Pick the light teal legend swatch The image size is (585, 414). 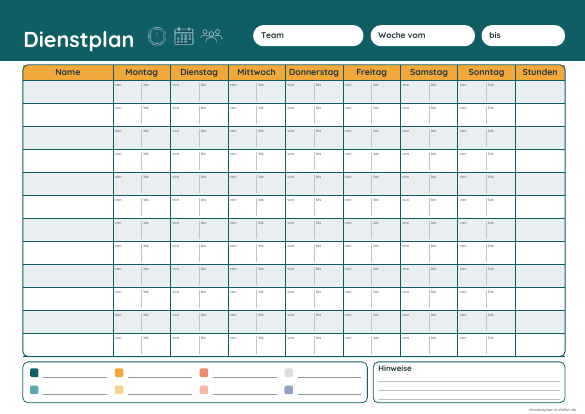pos(34,390)
